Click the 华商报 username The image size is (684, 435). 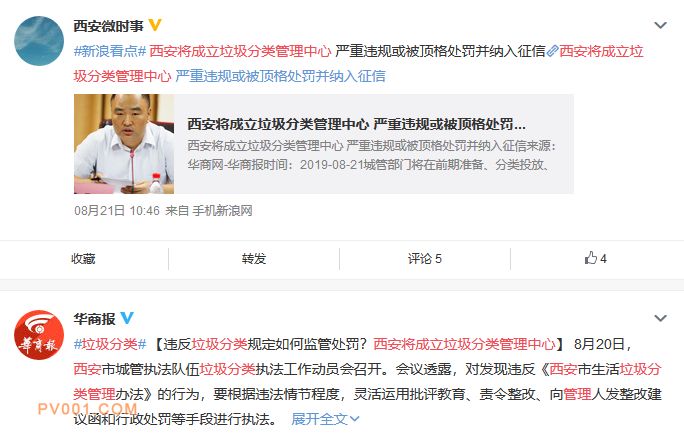pyautogui.click(x=95, y=319)
